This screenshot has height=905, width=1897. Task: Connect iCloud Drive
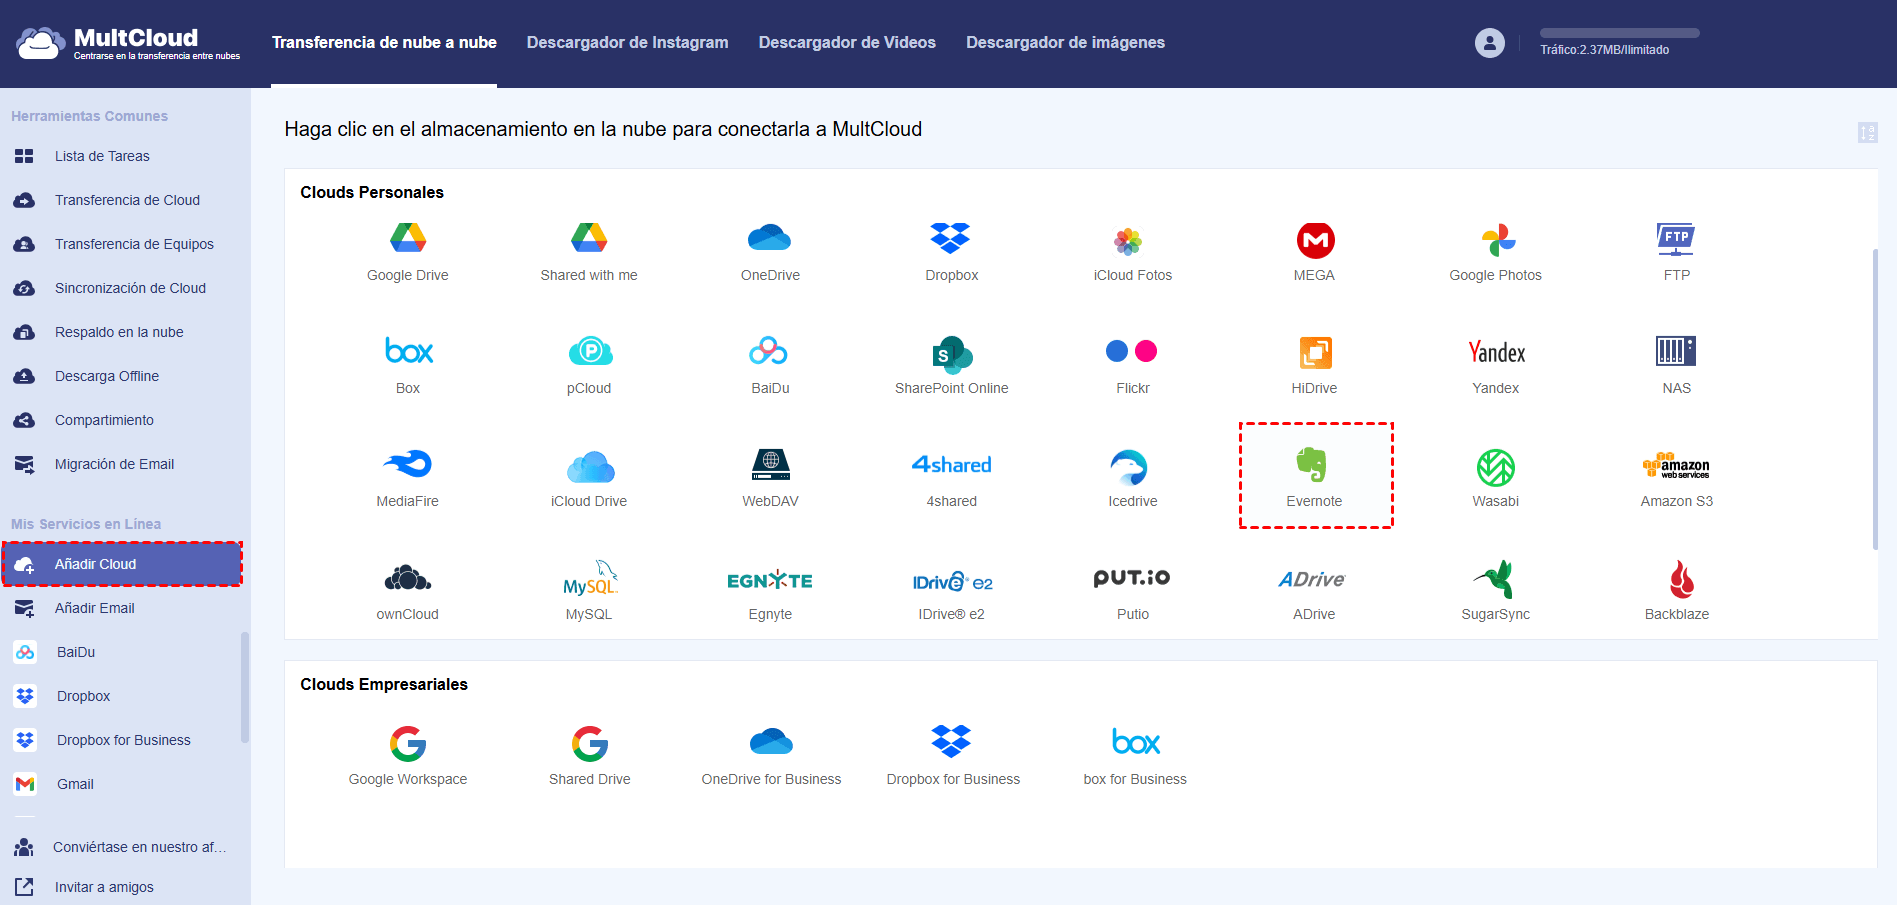coord(590,466)
